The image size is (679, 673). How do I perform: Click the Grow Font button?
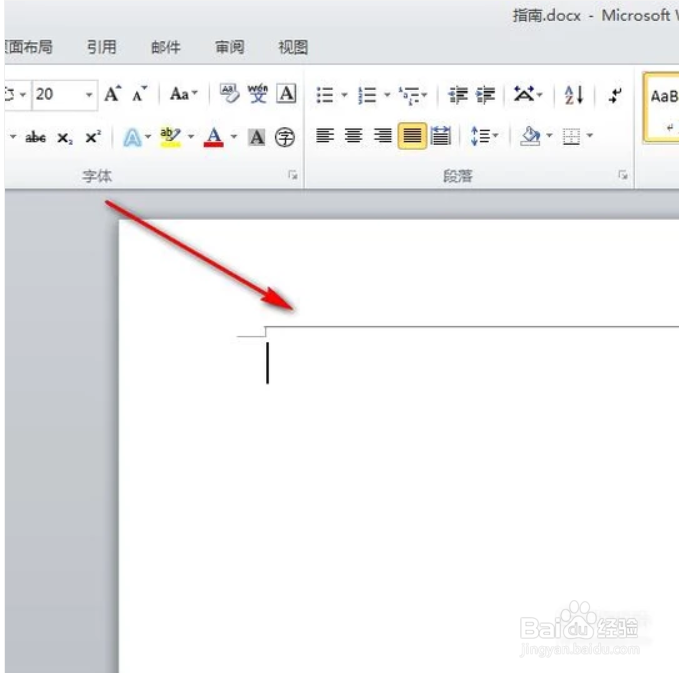tap(113, 94)
